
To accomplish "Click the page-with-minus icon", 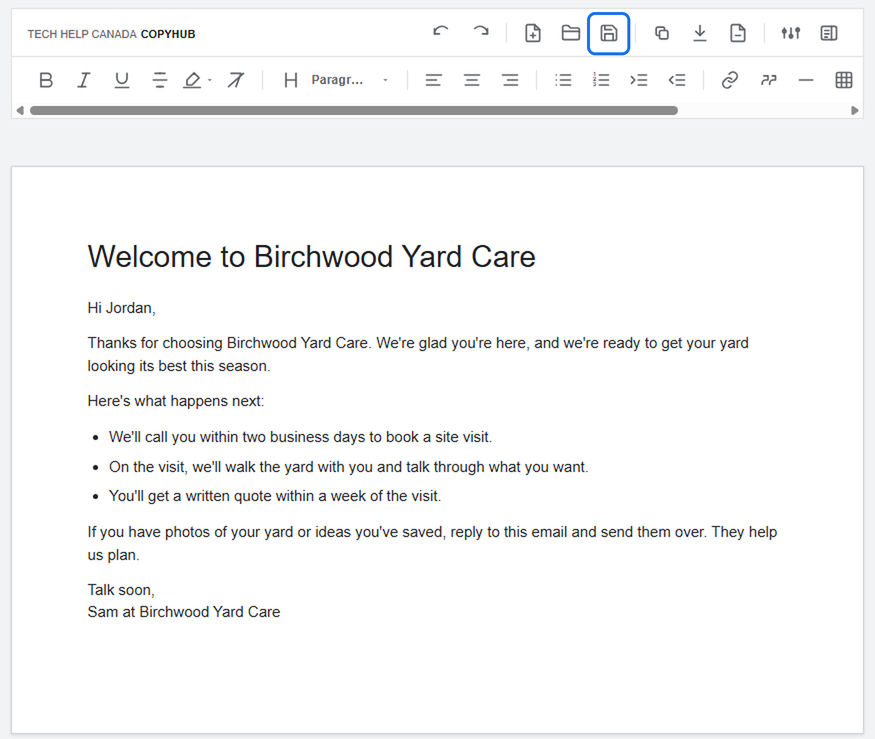I will click(x=738, y=33).
